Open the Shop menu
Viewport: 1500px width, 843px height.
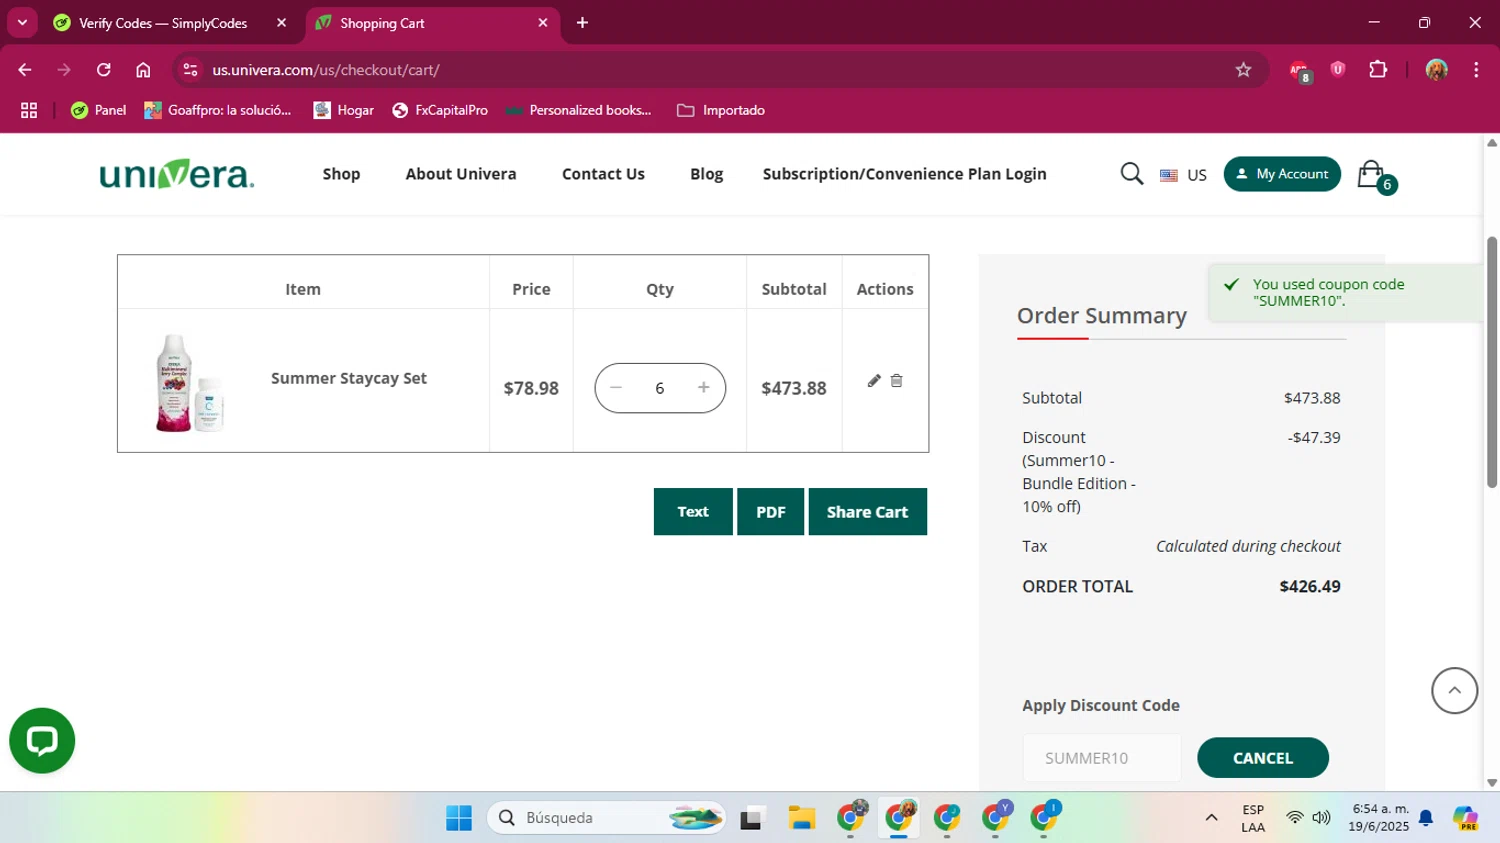341,174
